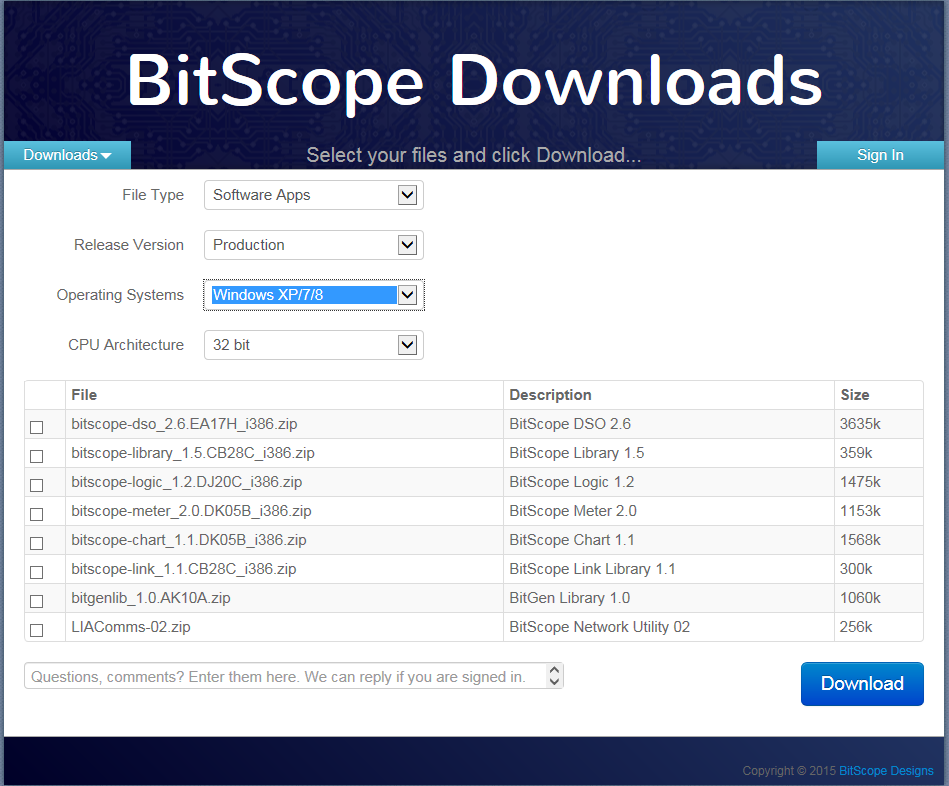Check the bitscope-logic_1.2 file checkbox

[x=36, y=485]
